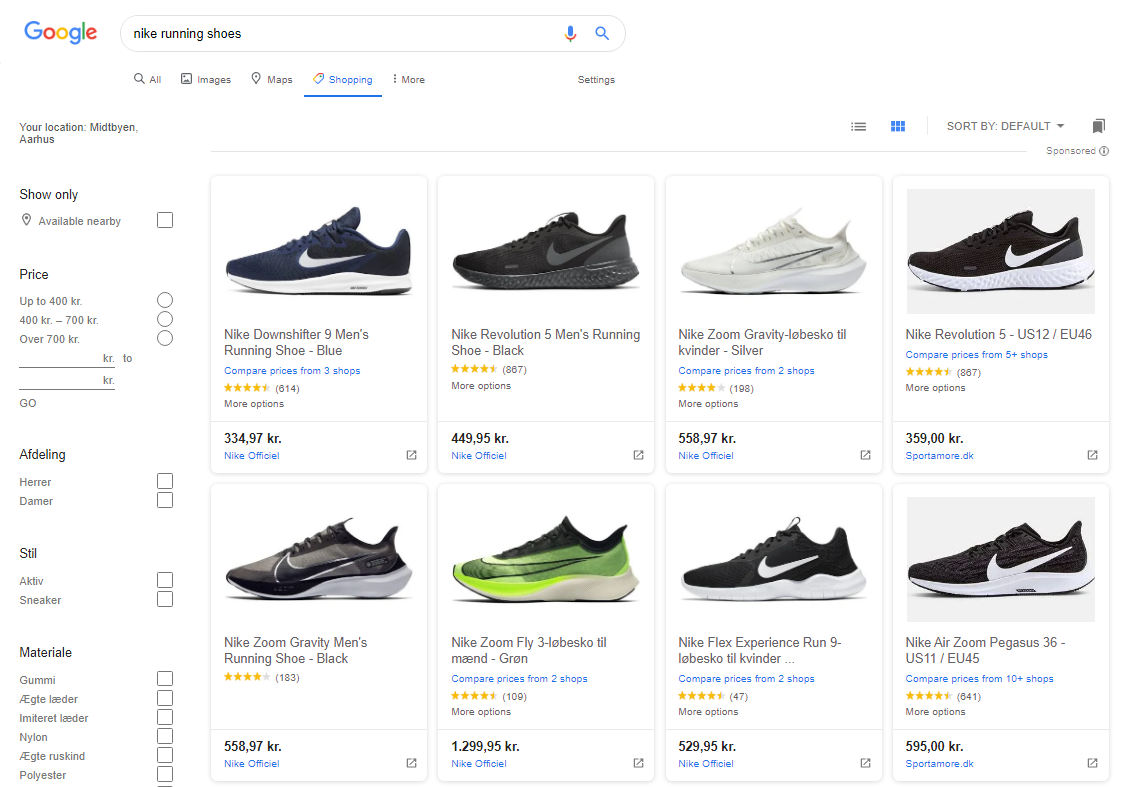Open the Maps tab
This screenshot has height=787, width=1126.
(271, 79)
